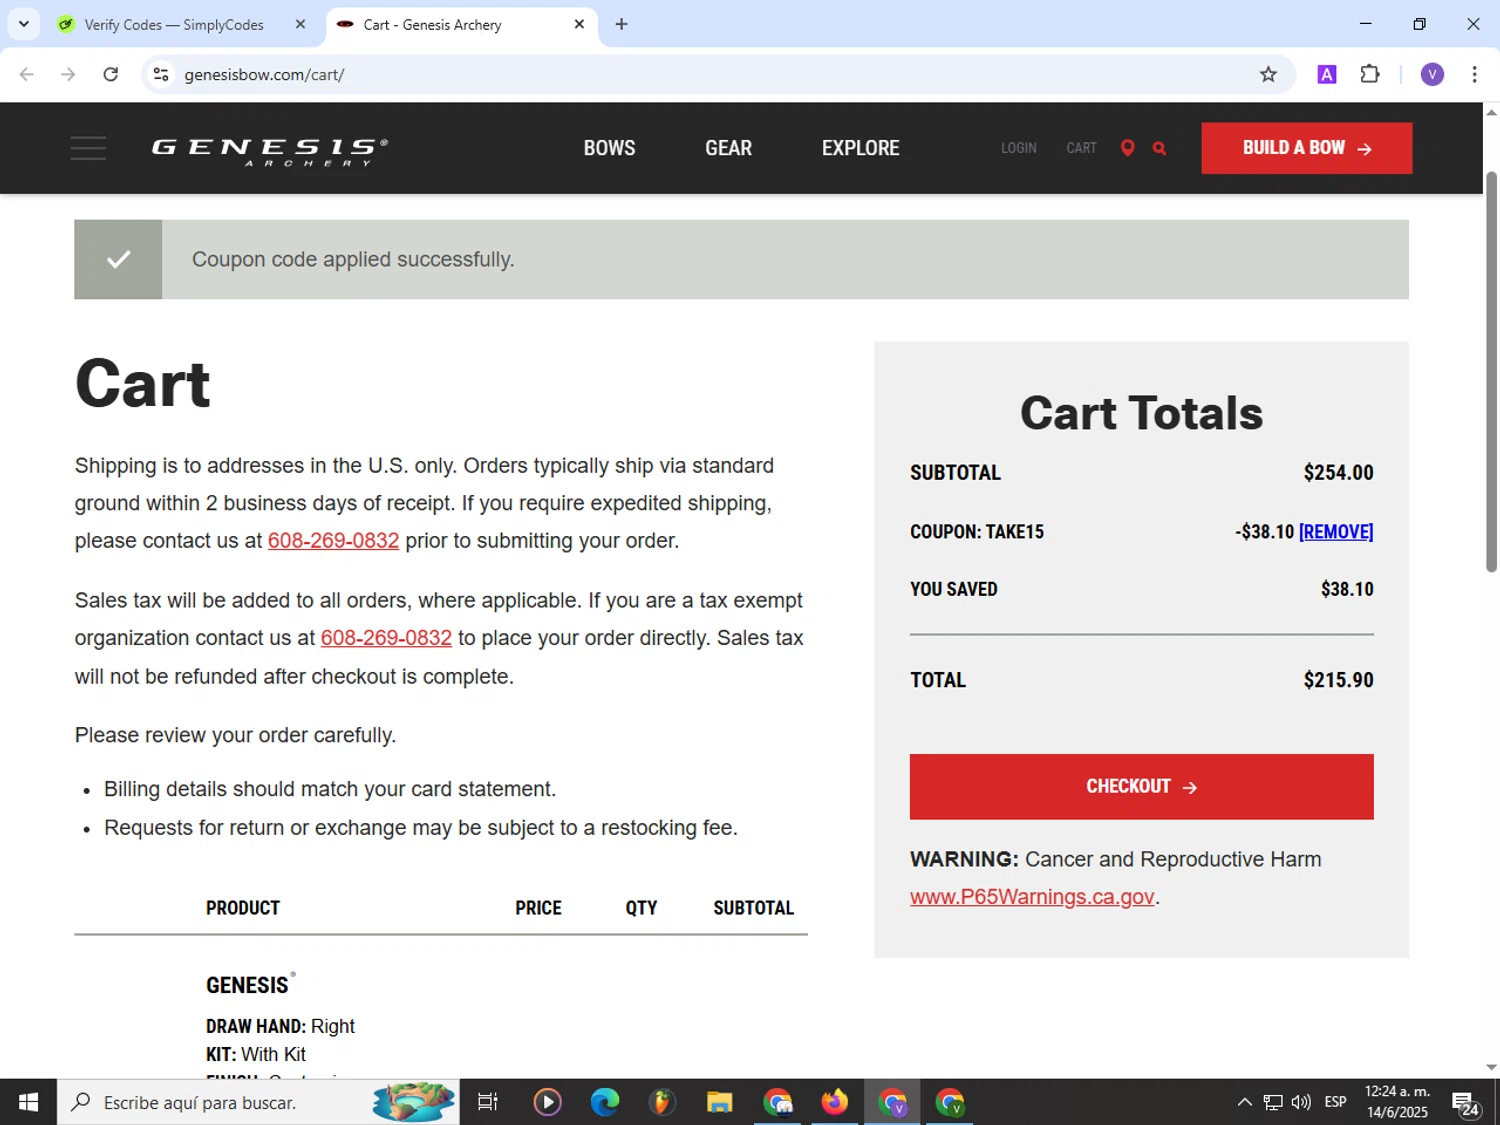Open the media player taskbar icon

(x=547, y=1102)
